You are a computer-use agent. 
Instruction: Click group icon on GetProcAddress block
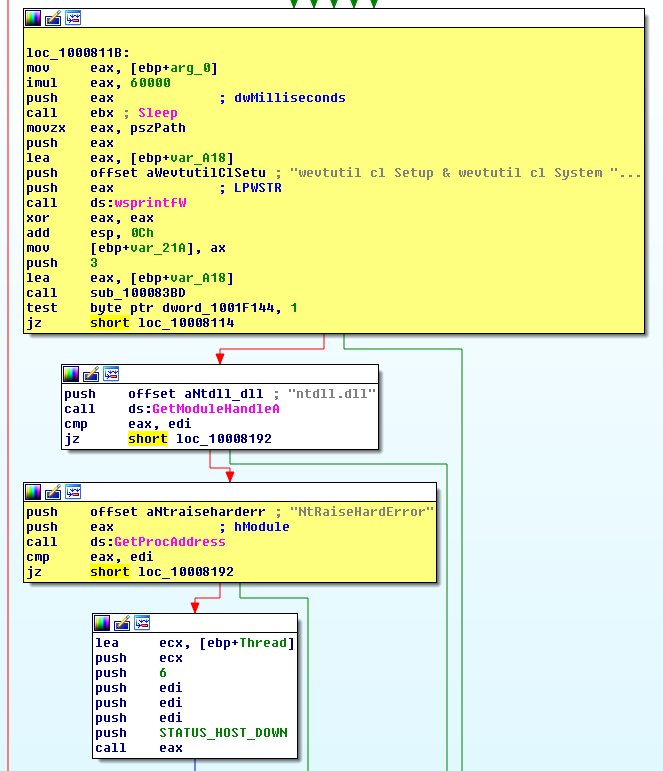(72, 492)
